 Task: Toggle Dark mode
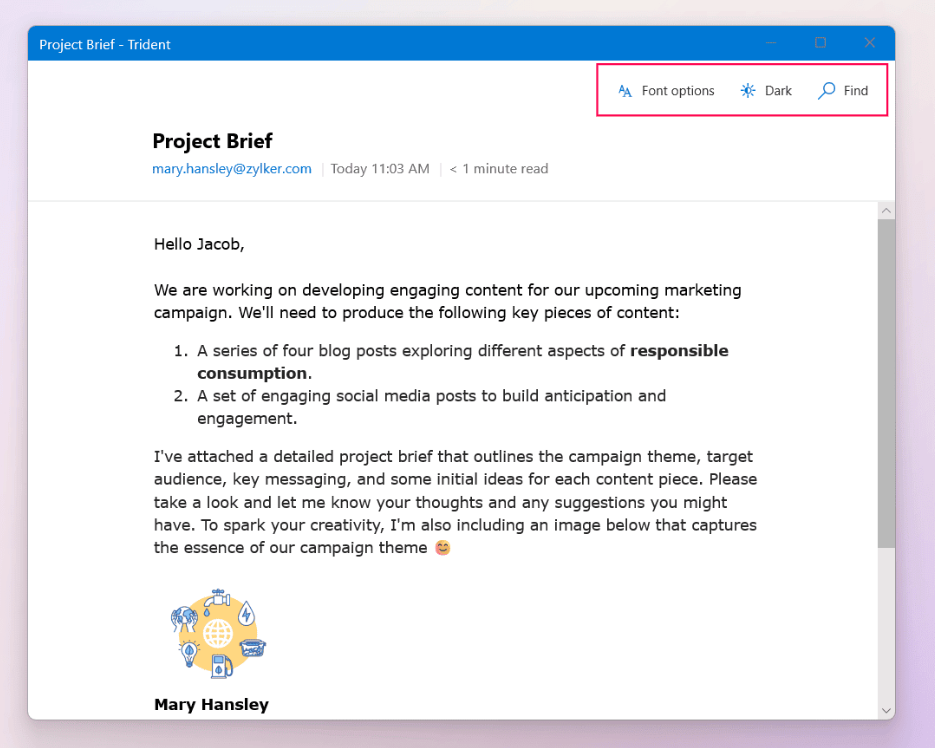tap(766, 91)
